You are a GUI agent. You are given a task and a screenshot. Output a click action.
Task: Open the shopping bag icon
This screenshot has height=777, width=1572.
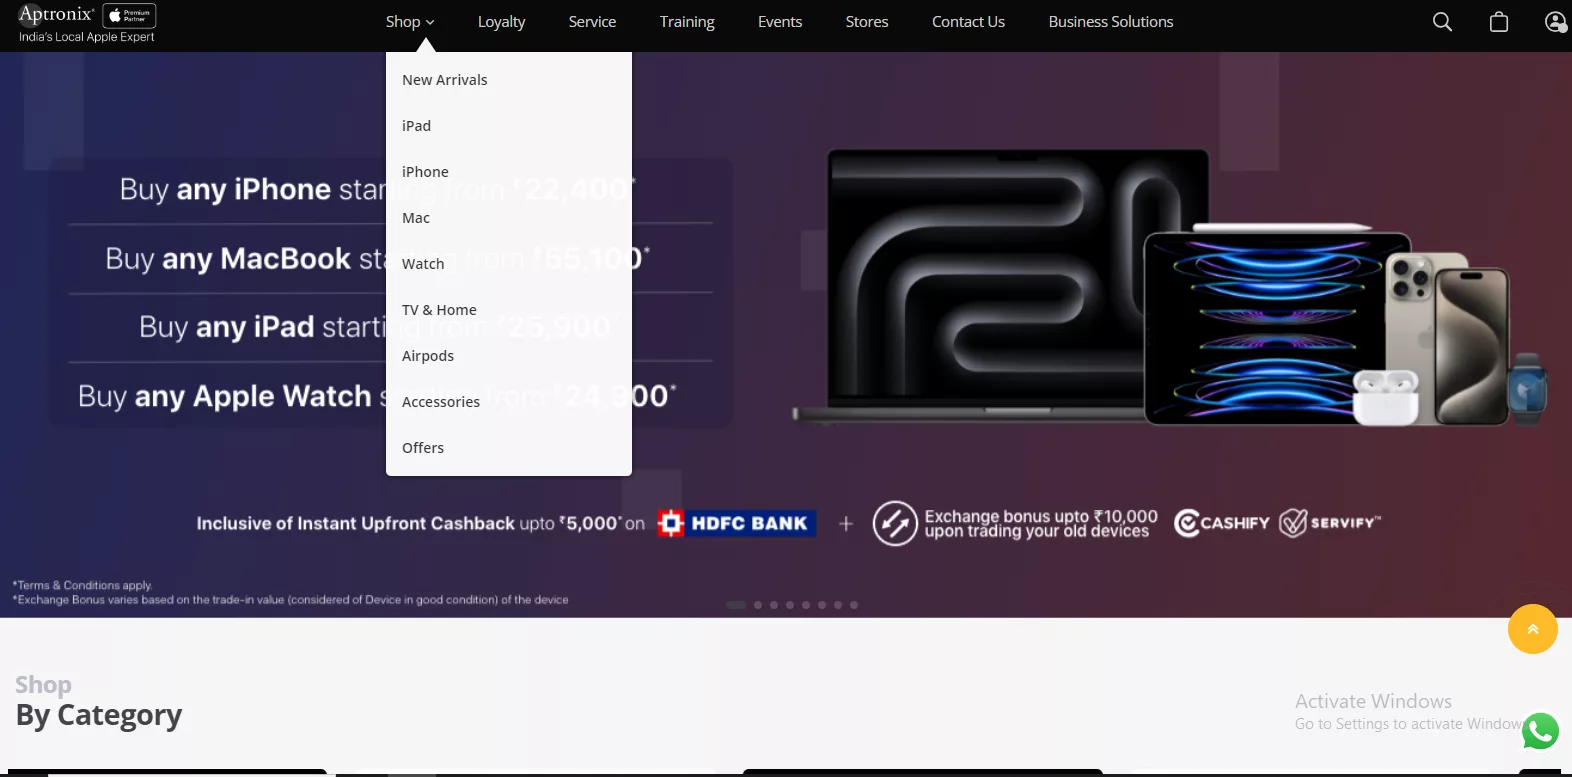point(1499,22)
